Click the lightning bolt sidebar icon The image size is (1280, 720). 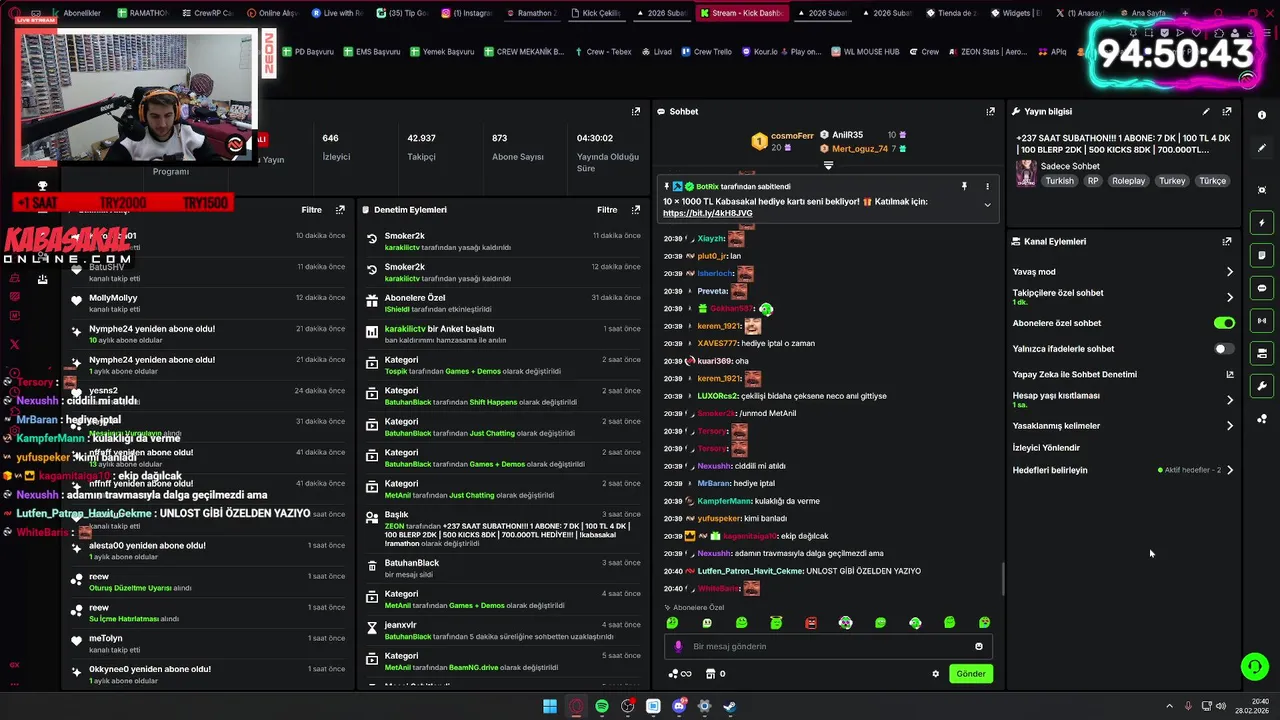(x=1262, y=222)
